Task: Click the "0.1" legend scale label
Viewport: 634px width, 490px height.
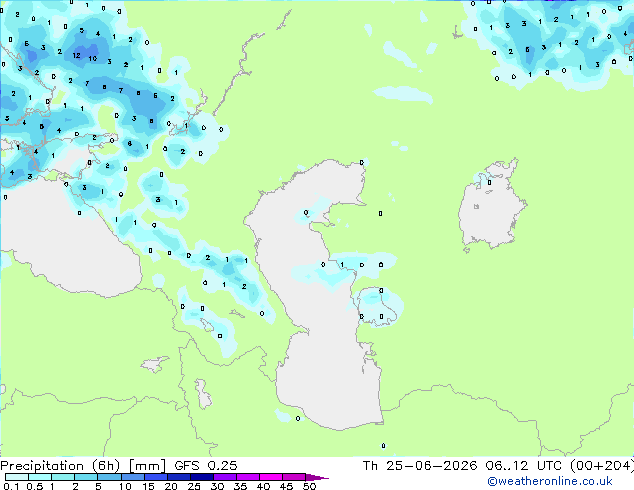Action: click(x=11, y=486)
